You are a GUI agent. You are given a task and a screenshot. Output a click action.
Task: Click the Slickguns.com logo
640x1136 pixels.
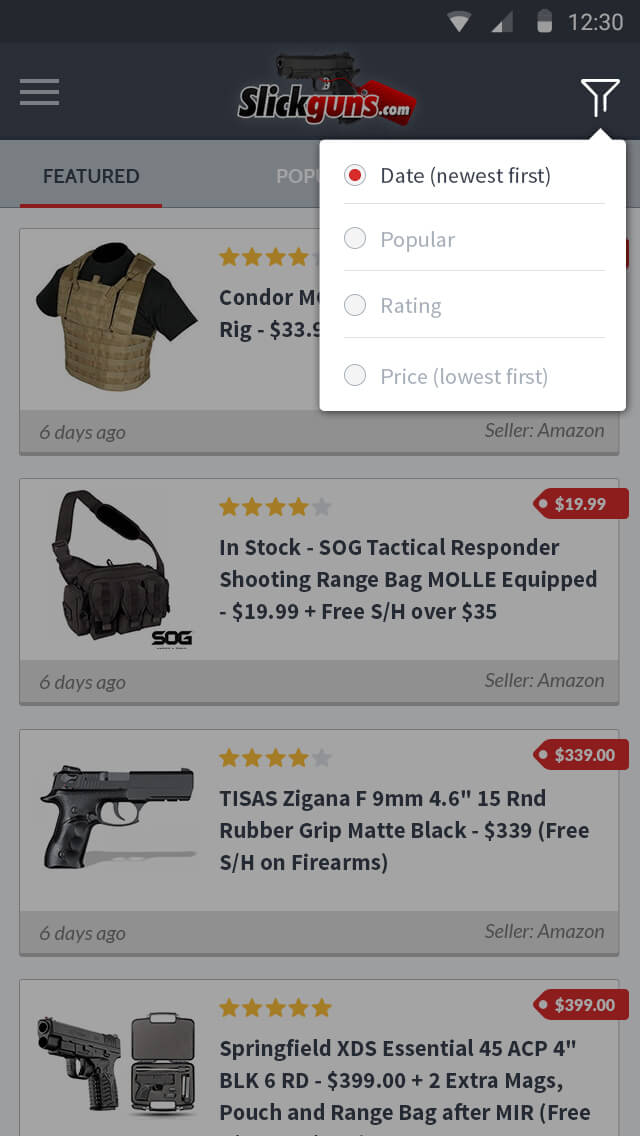point(327,89)
